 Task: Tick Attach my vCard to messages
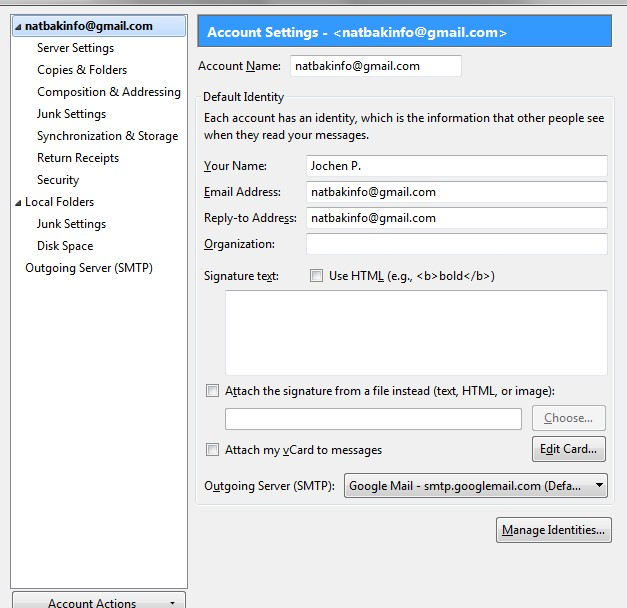[212, 450]
